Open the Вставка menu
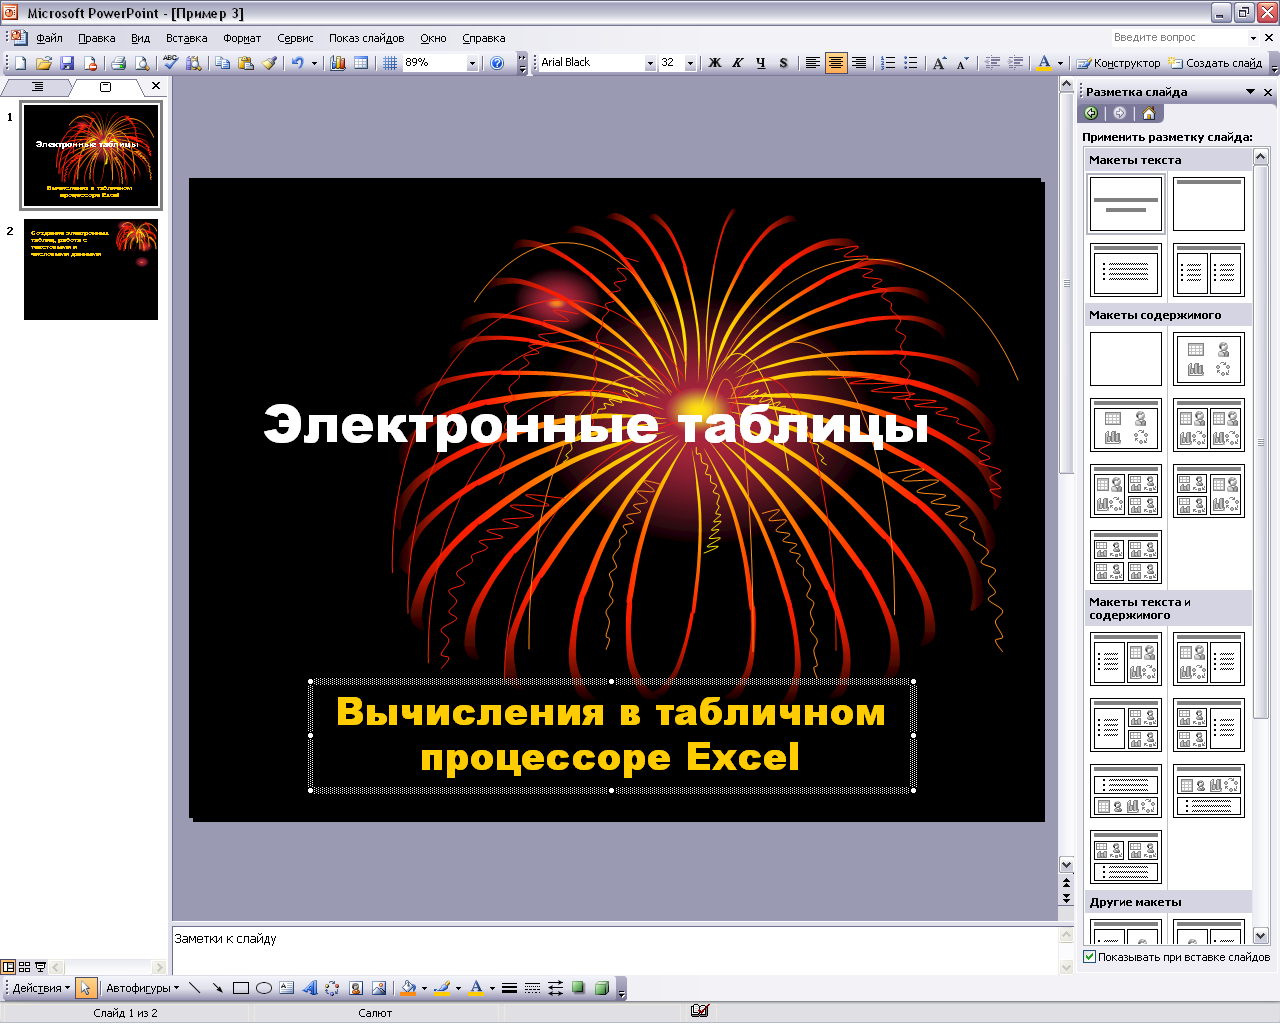 [187, 38]
